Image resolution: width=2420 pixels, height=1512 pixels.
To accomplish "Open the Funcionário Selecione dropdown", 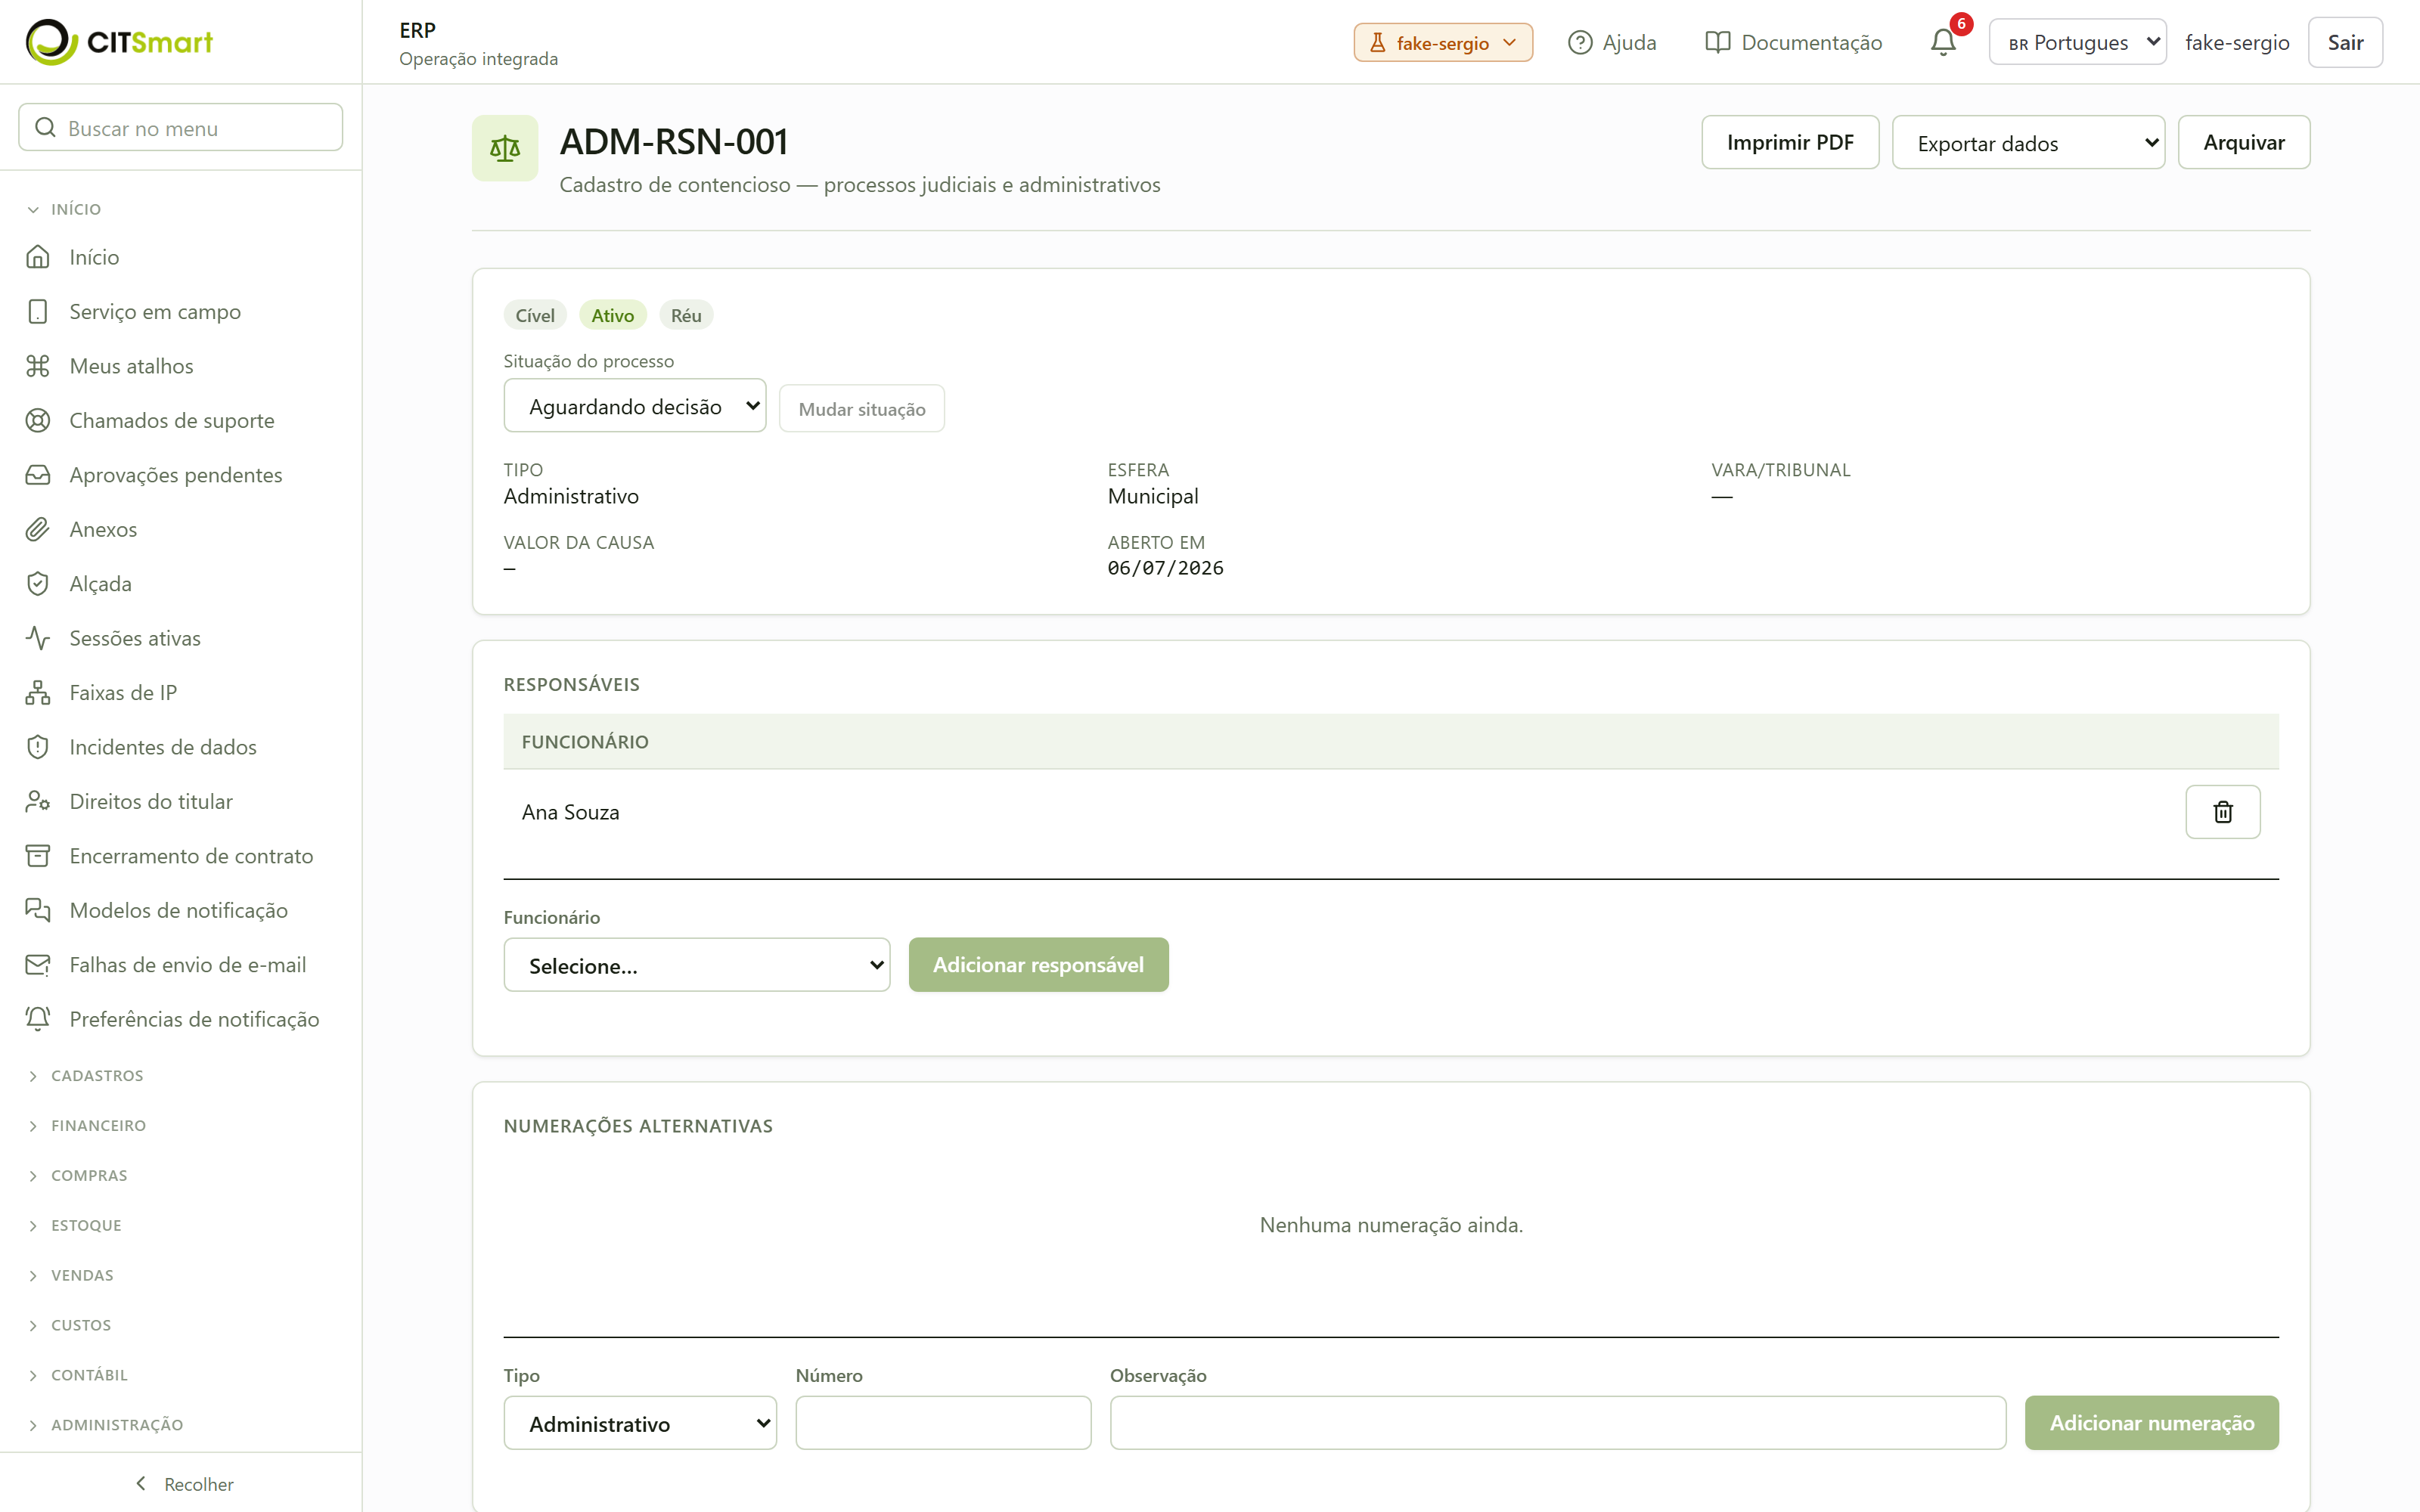I will coord(697,965).
